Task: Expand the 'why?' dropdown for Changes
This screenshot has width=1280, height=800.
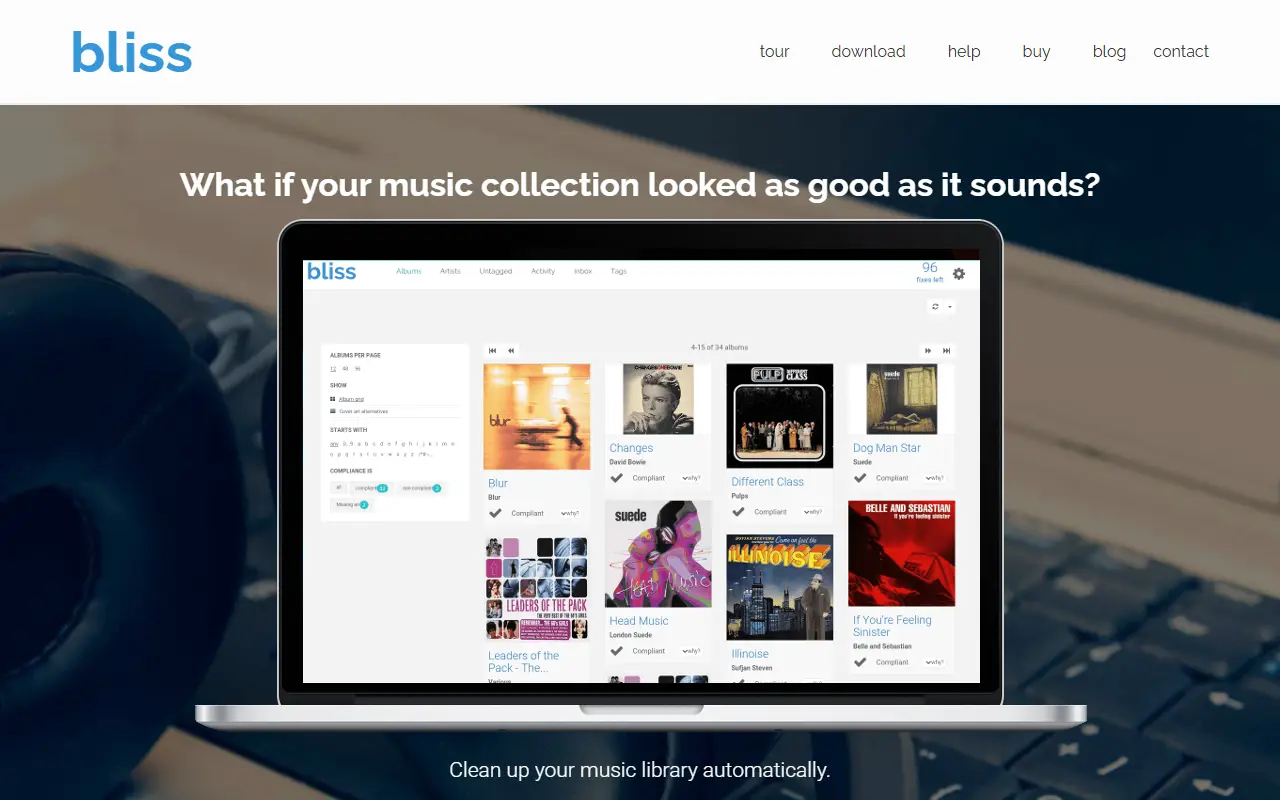Action: tap(691, 478)
